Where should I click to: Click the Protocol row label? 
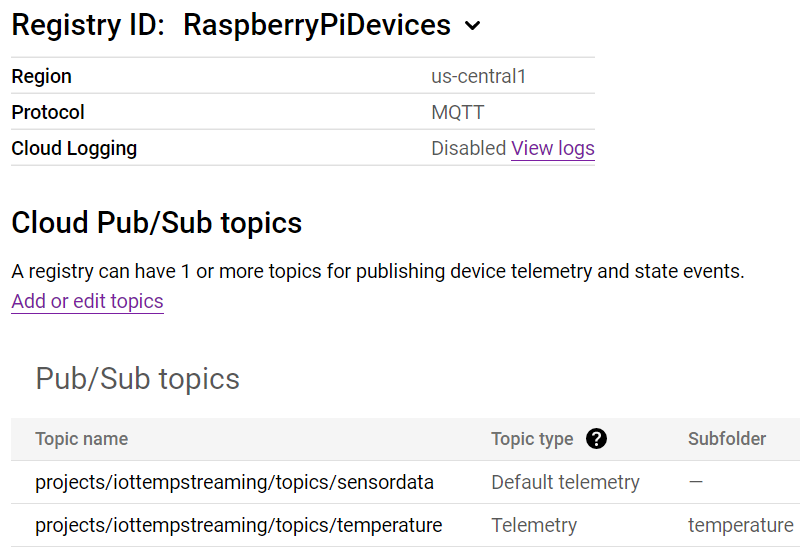pos(48,112)
